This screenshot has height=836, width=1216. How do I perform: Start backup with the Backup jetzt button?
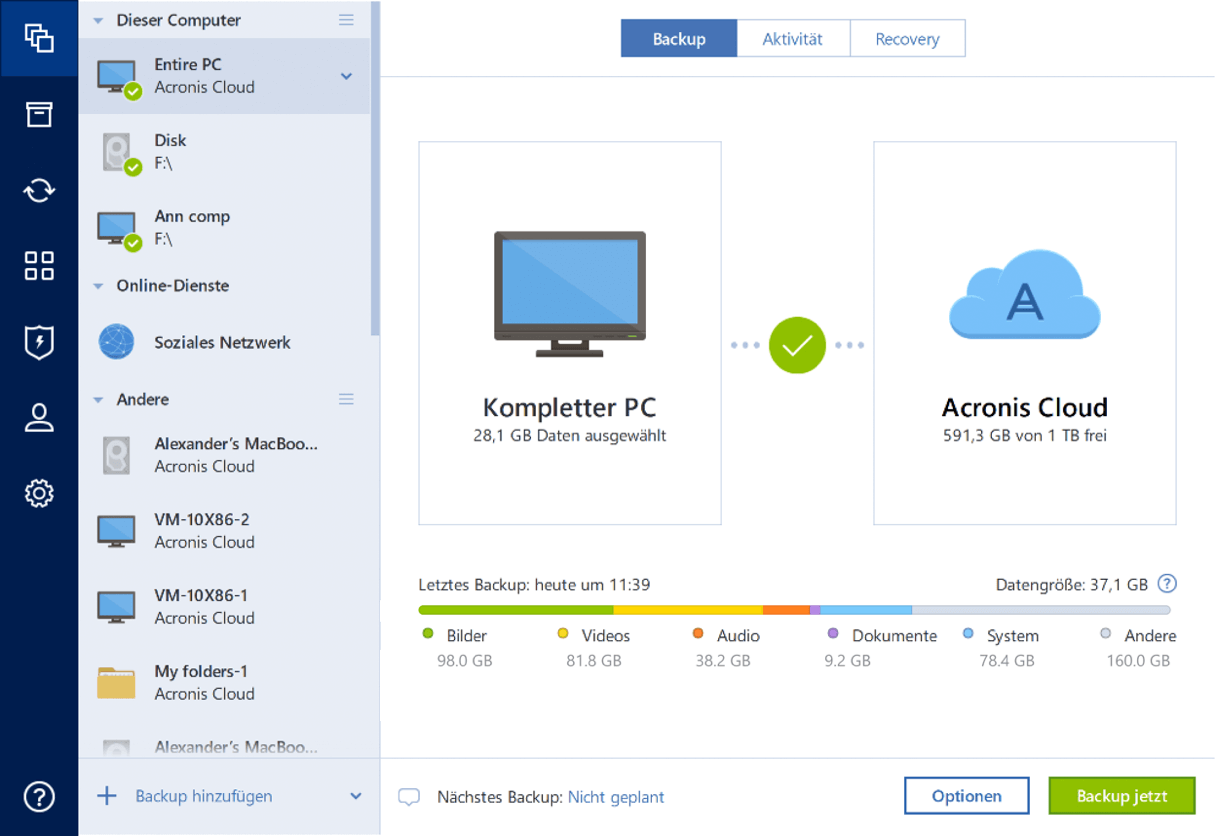pyautogui.click(x=1123, y=795)
